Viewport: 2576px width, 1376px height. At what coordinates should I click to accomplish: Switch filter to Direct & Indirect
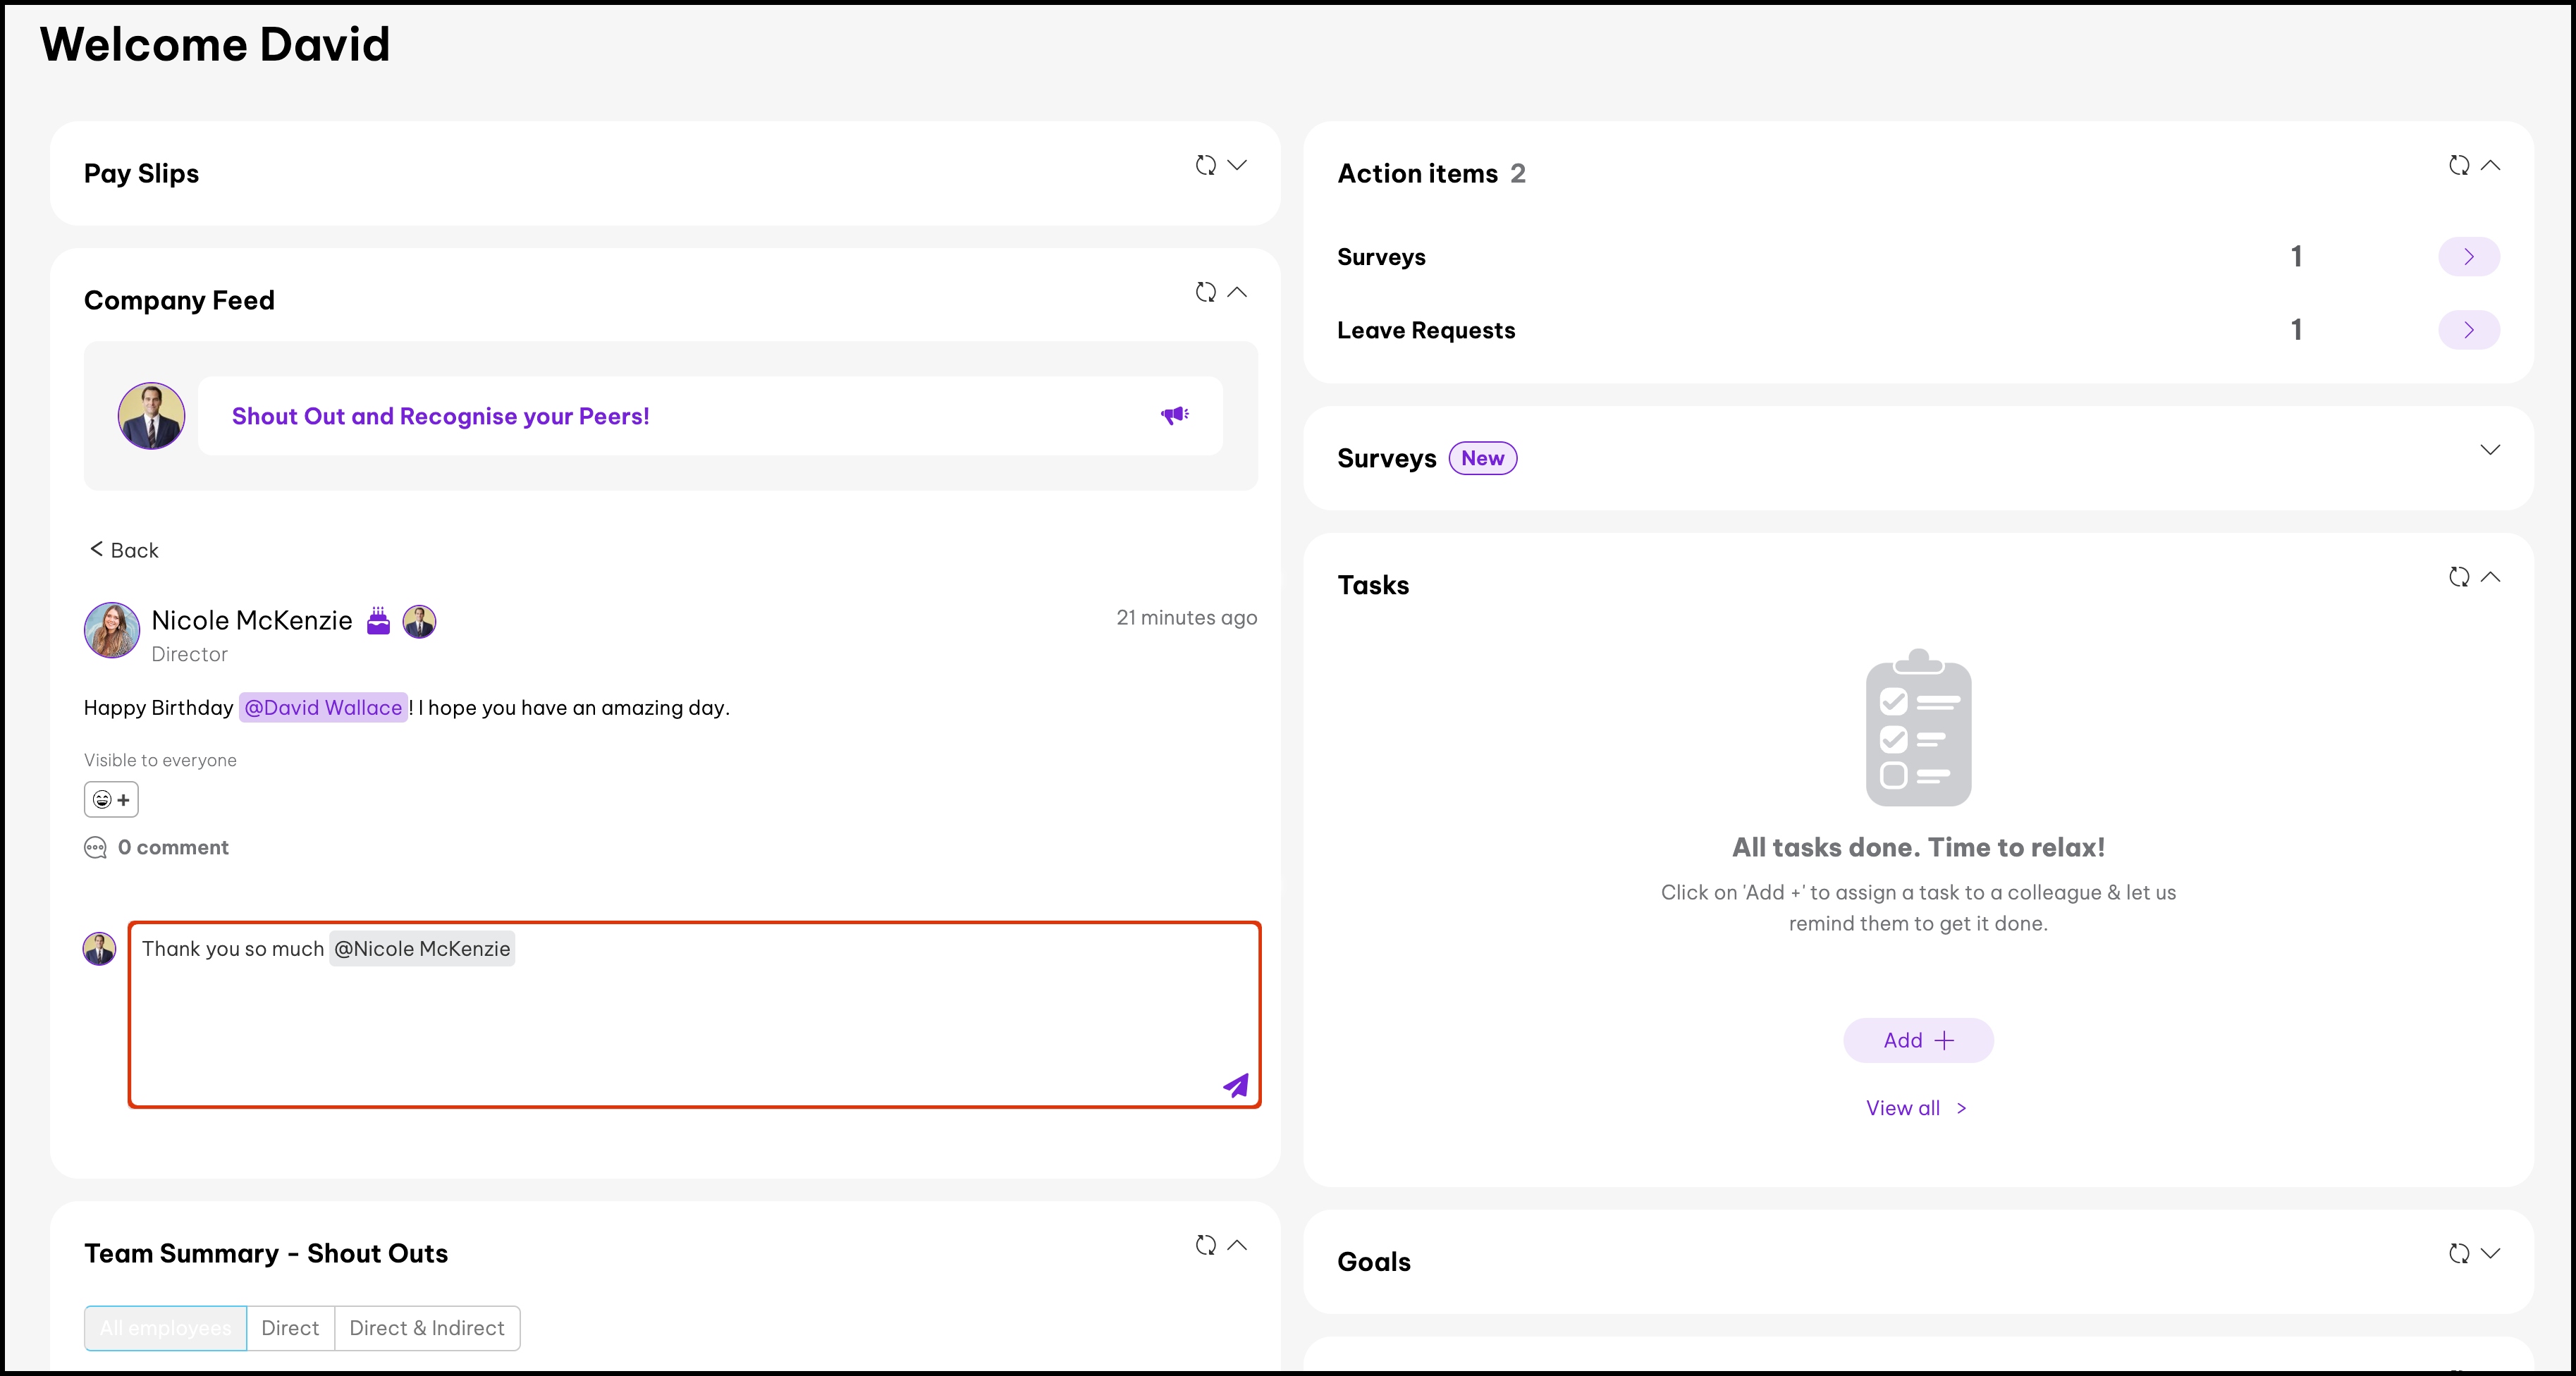click(427, 1328)
